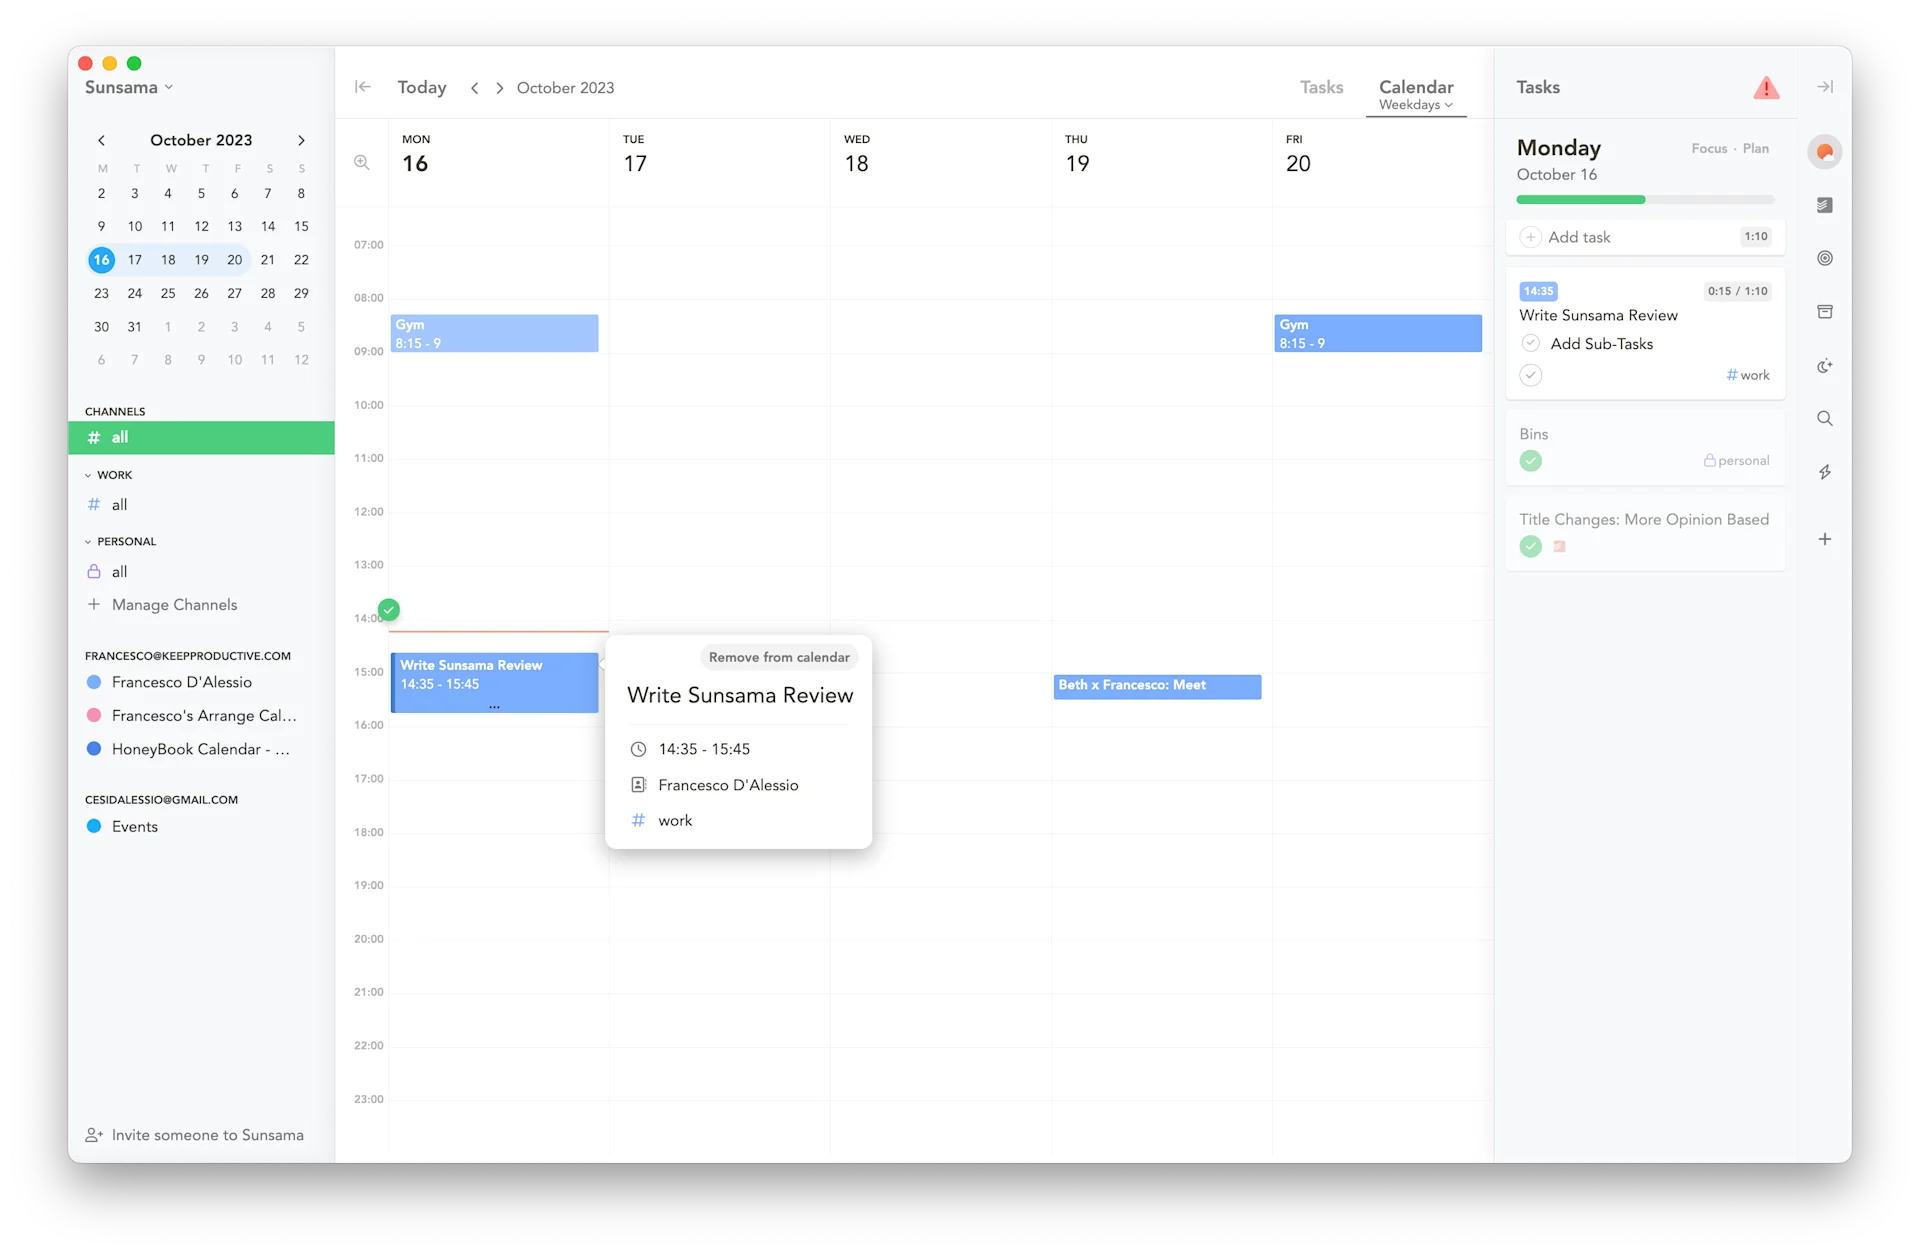Toggle completion on Title Changes task
The height and width of the screenshot is (1253, 1920).
(x=1531, y=547)
